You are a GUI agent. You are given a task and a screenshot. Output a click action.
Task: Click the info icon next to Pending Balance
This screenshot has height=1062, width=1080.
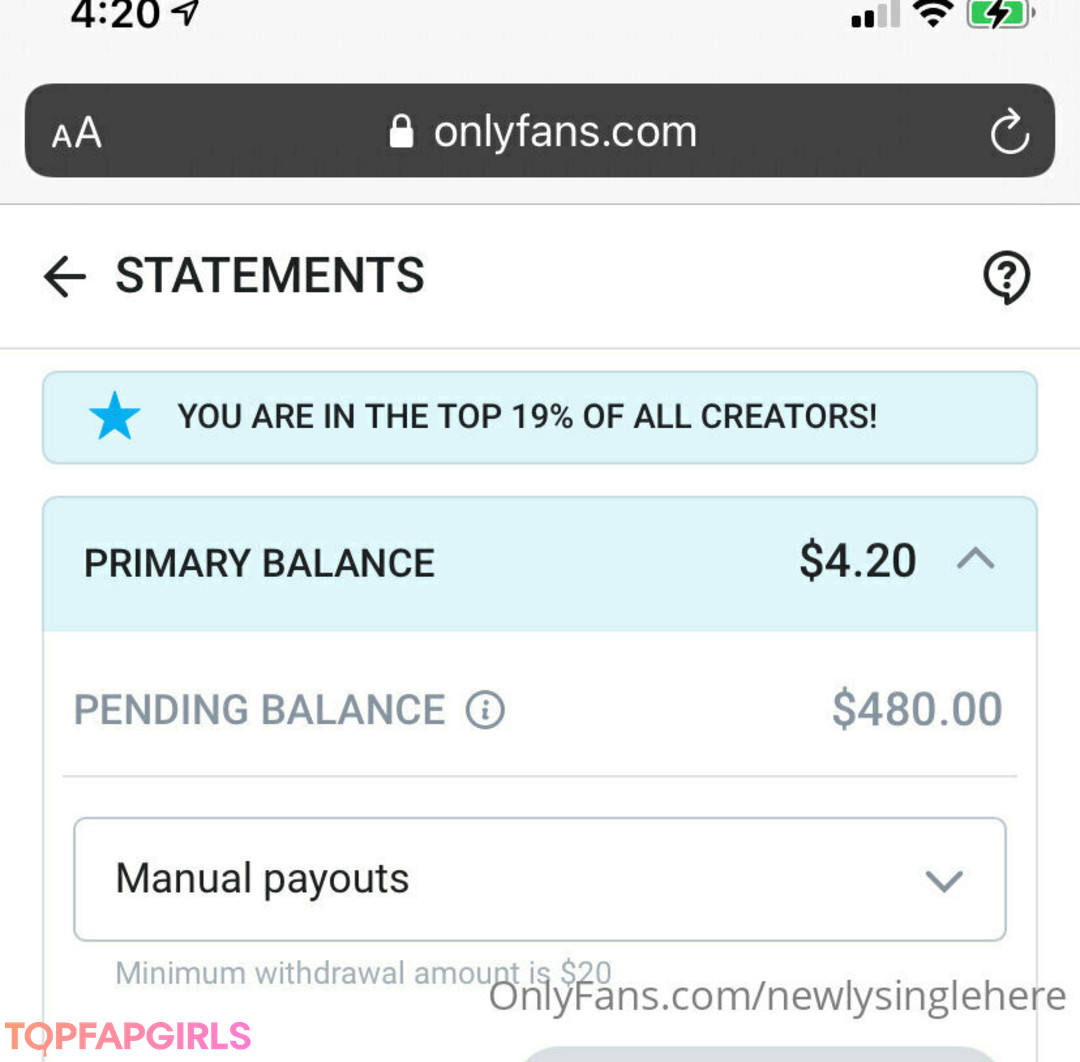485,711
